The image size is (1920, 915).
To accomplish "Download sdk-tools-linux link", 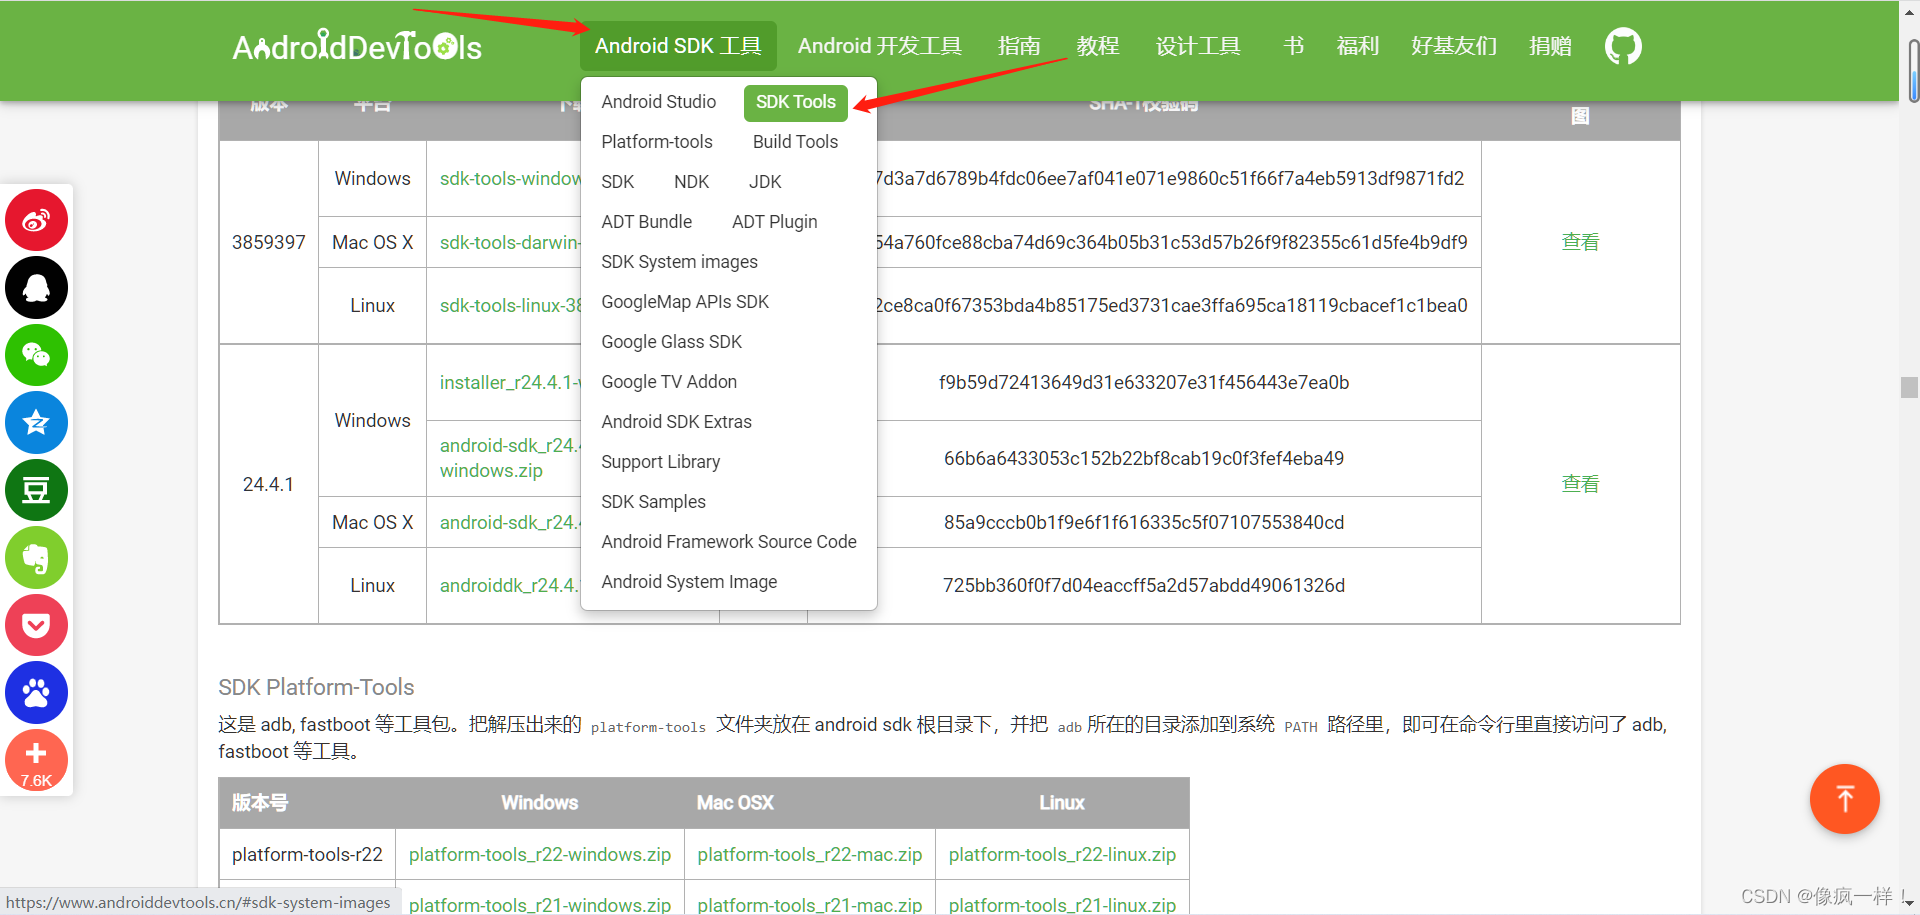I will pos(510,306).
